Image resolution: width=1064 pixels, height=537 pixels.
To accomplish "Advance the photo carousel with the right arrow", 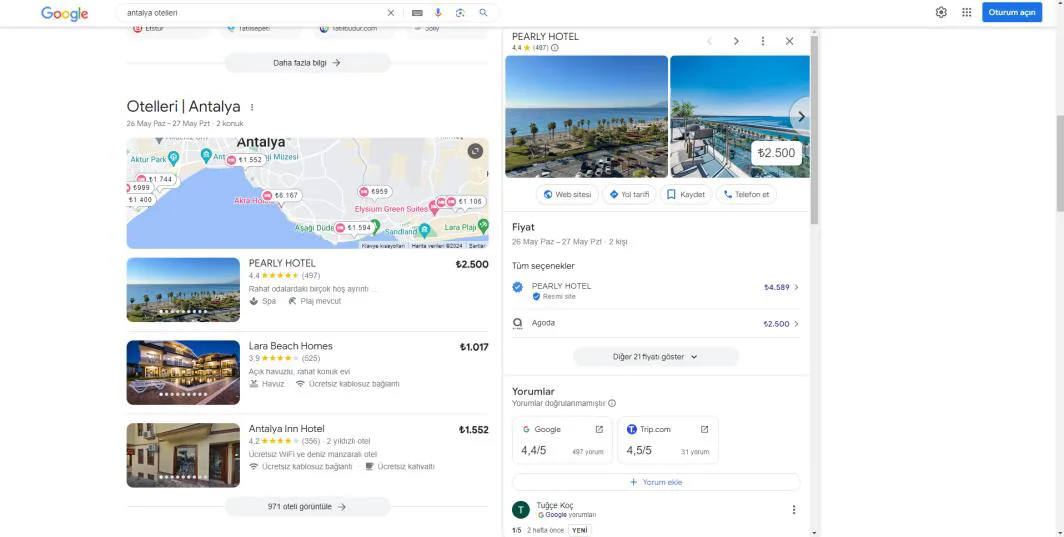I will point(801,117).
